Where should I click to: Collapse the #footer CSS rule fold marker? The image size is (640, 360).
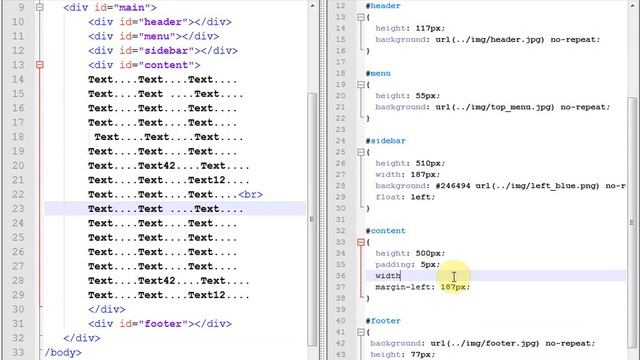coord(361,332)
